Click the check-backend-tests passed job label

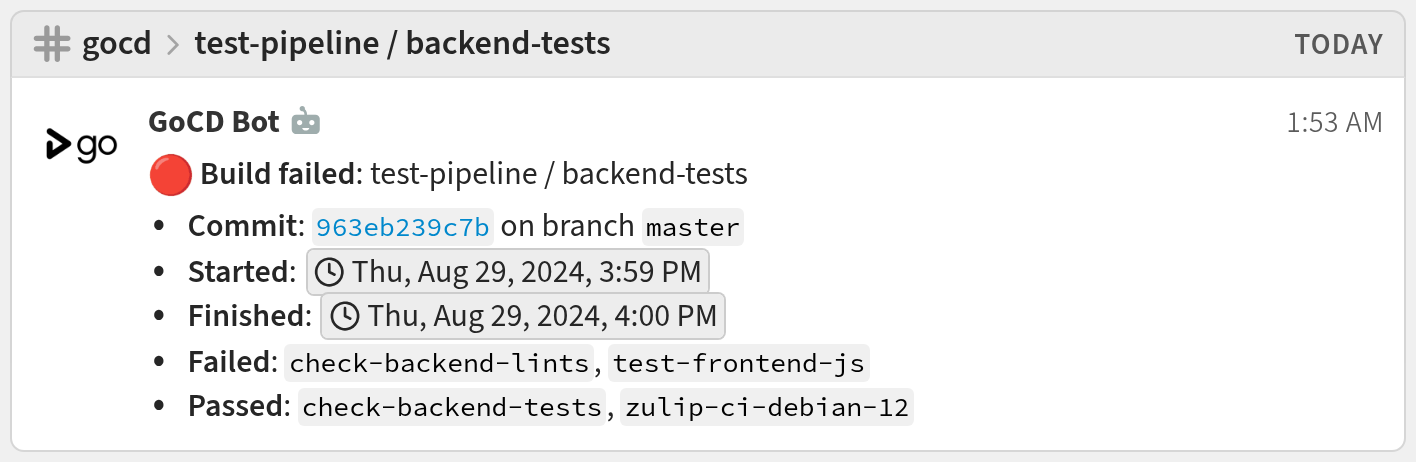(453, 408)
